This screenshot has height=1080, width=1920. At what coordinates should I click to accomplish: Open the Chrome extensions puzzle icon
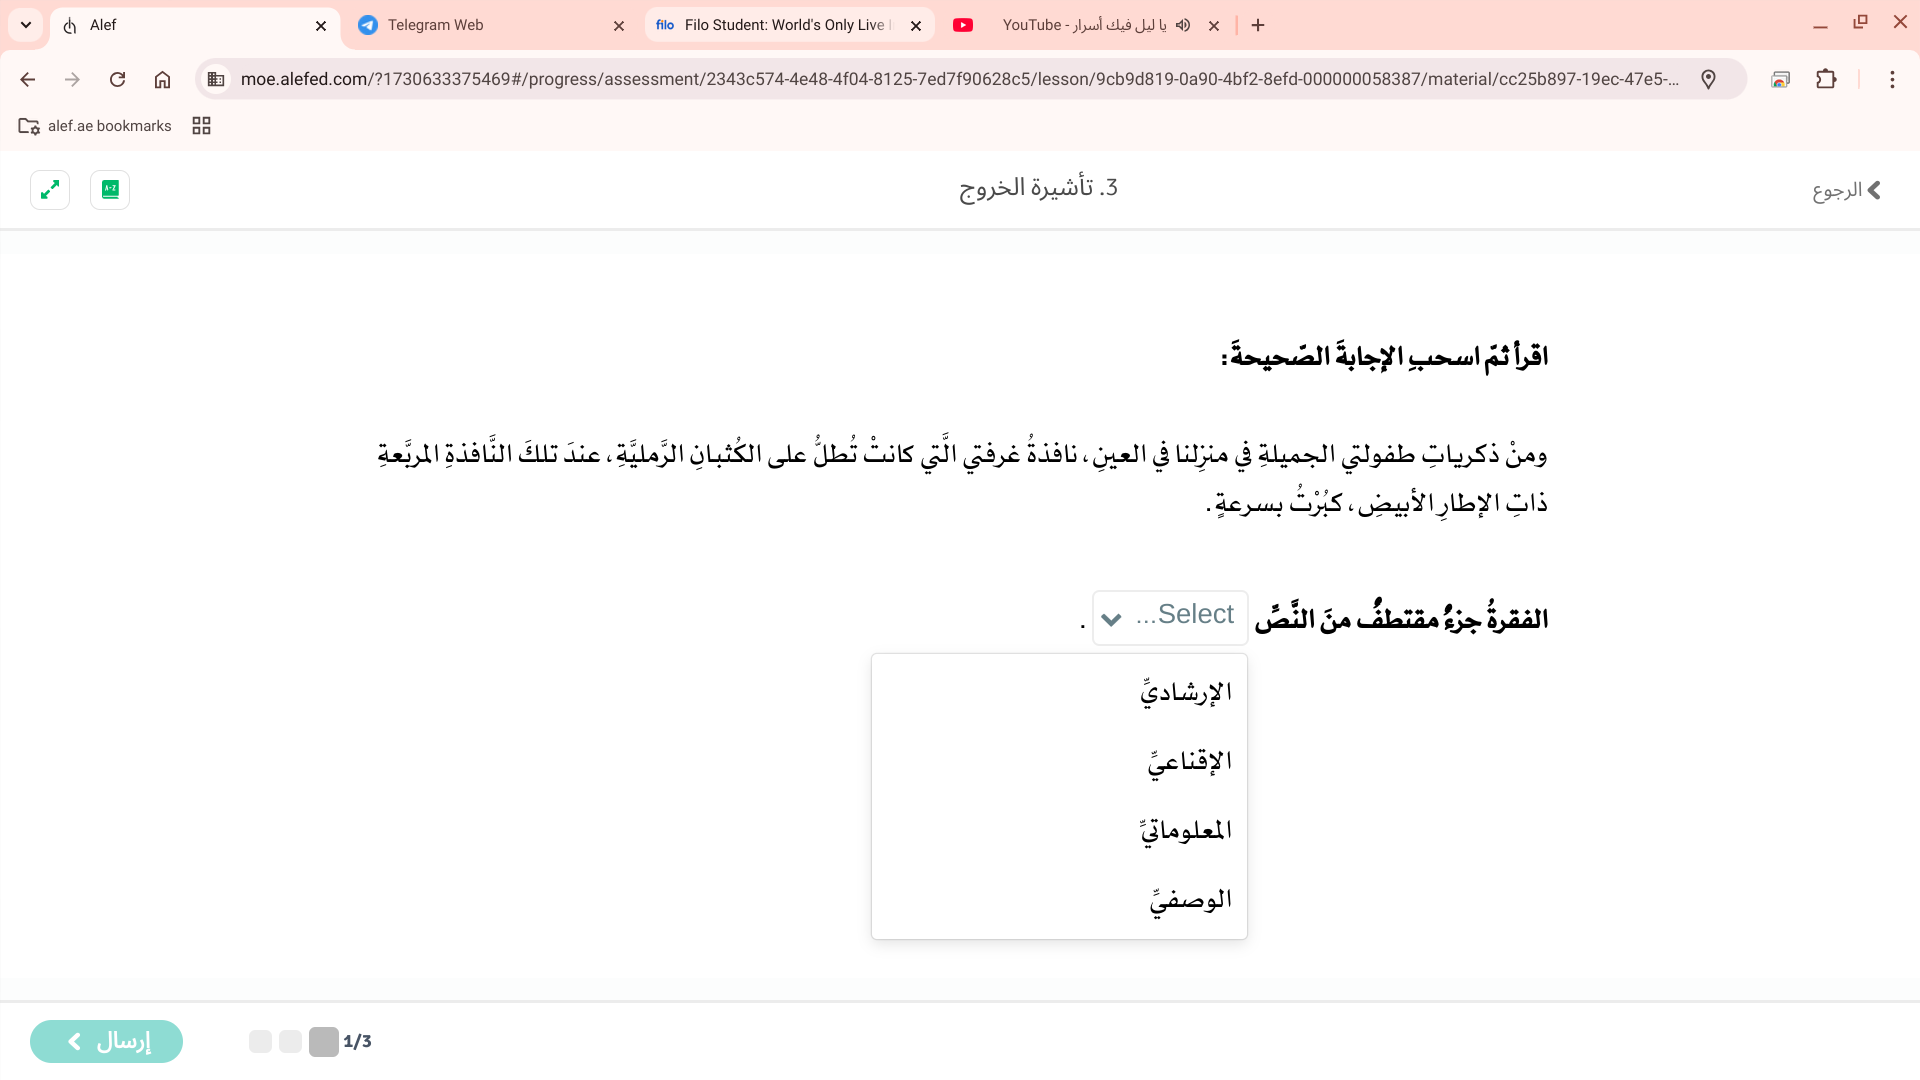click(x=1826, y=79)
